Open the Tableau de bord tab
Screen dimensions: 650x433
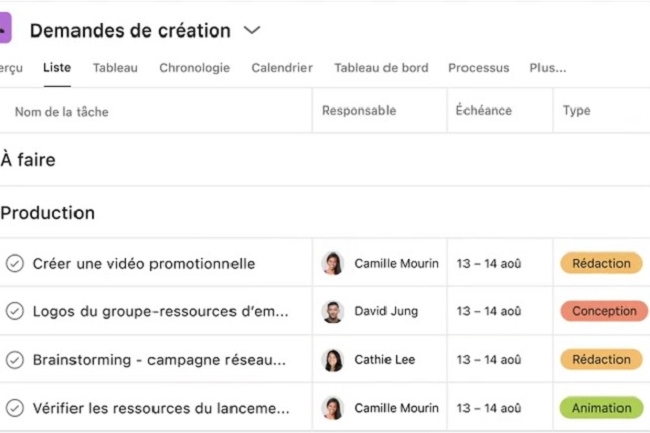pyautogui.click(x=381, y=68)
